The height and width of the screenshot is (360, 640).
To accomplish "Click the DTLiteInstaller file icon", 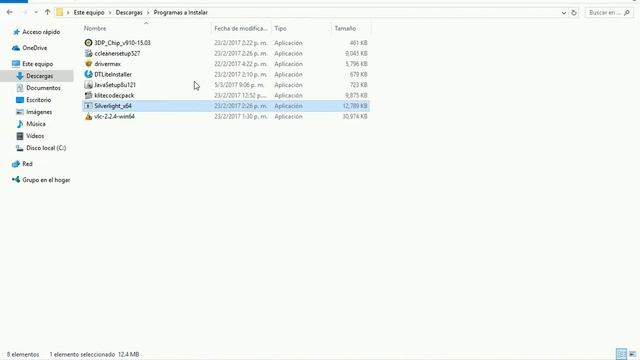I will (88, 74).
